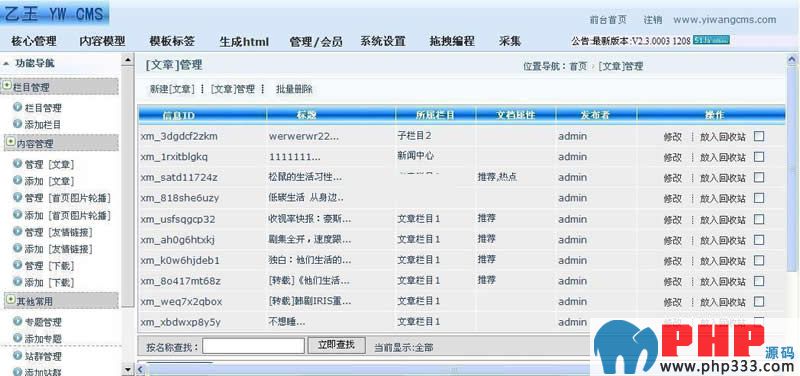This screenshot has width=800, height=376.
Task: Select checkbox for xm_usfsqgcp32 row
Action: [x=759, y=219]
